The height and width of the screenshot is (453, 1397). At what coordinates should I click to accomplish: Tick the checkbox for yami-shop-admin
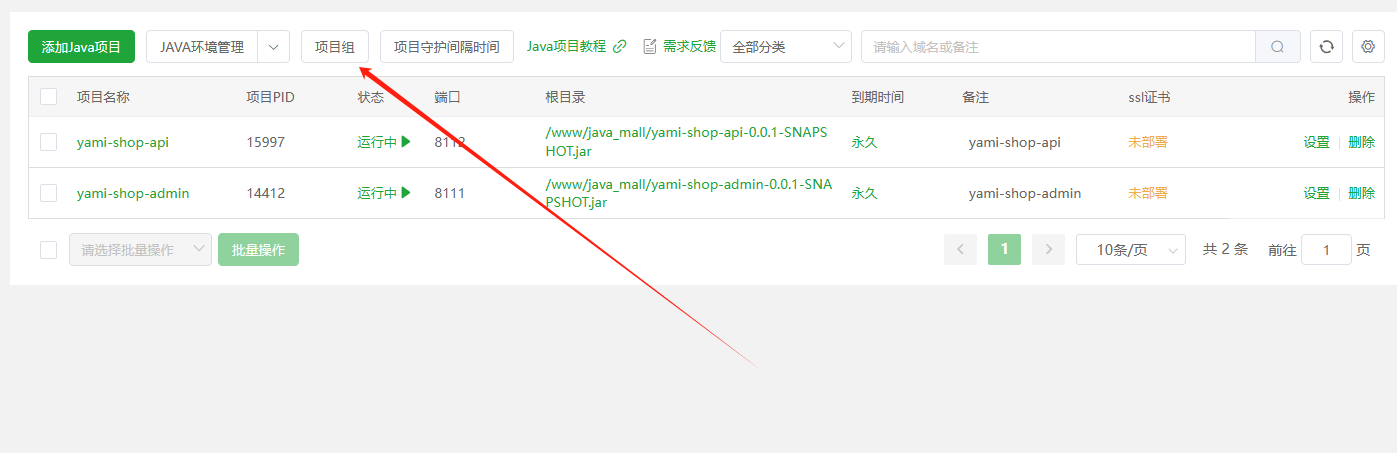click(x=48, y=193)
